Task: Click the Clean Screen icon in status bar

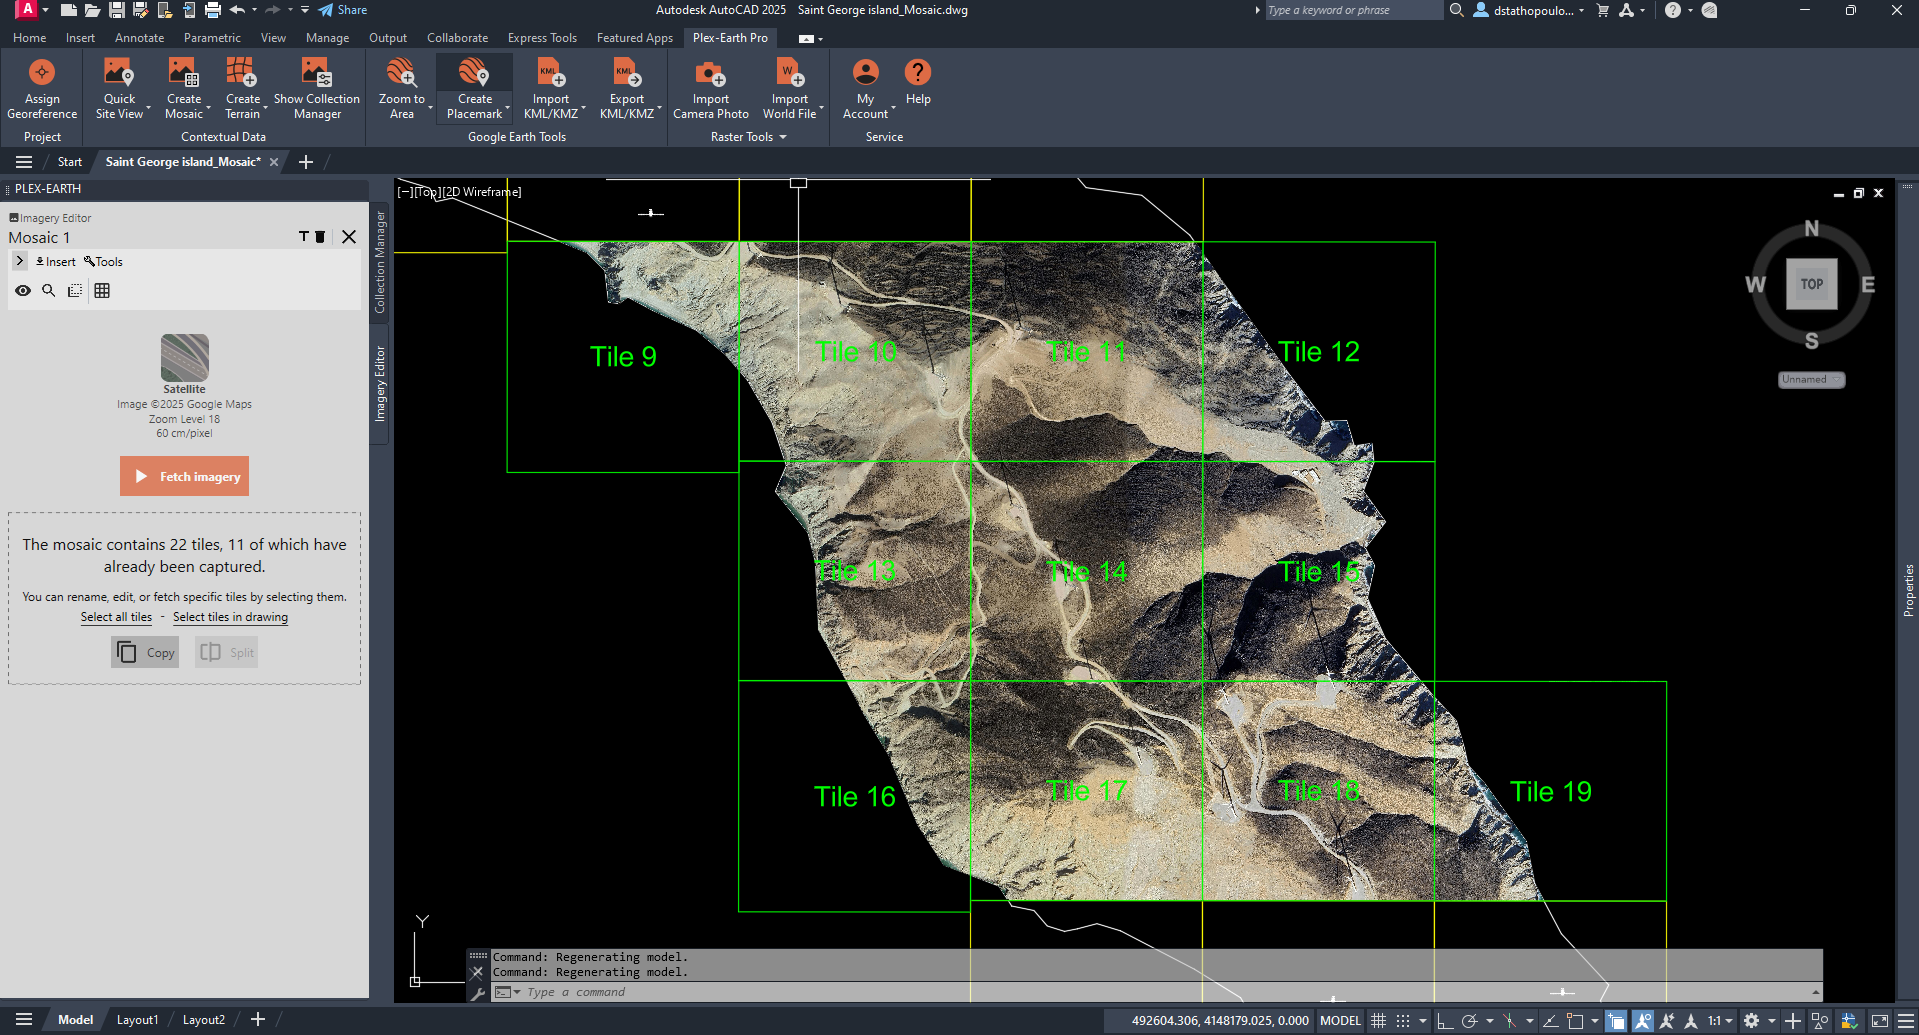Action: pyautogui.click(x=1880, y=1021)
